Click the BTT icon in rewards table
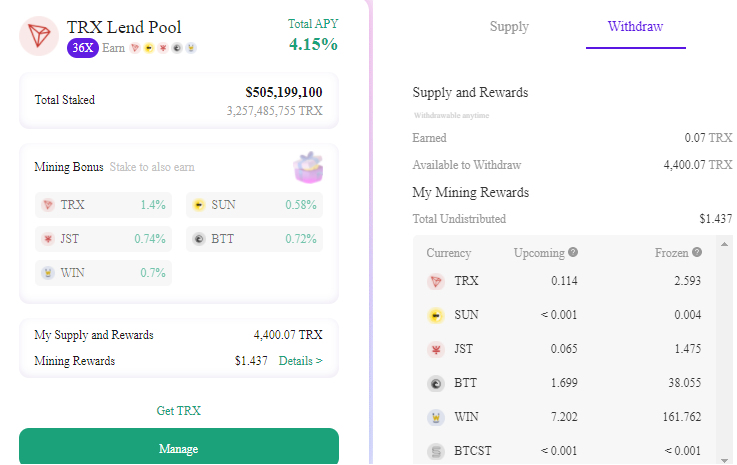Viewport: 737px width, 465px height. point(436,384)
